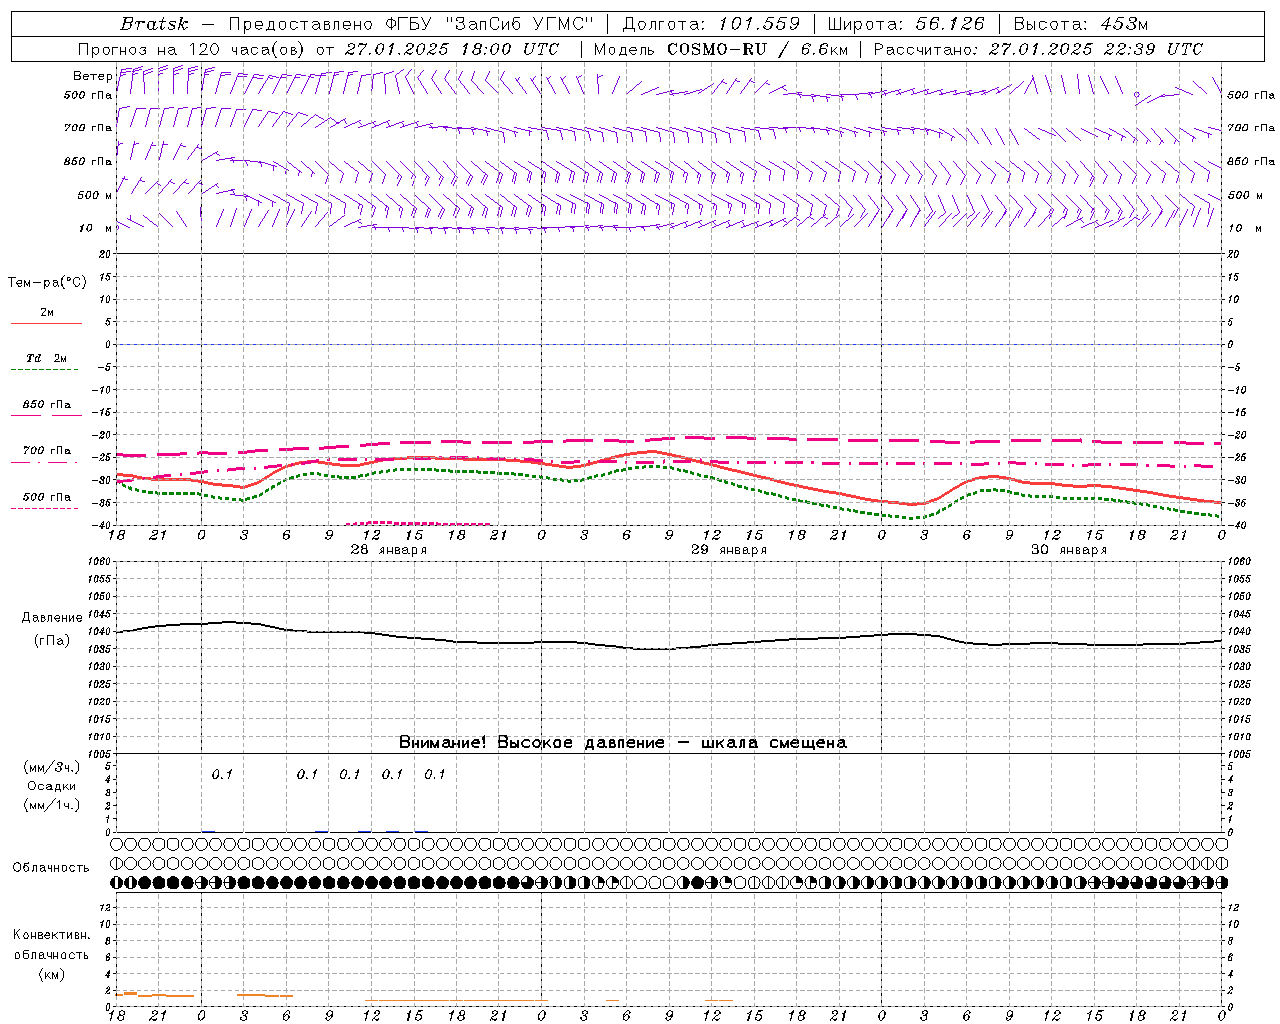
Task: Click the Тем-ра(°C) axis title
Action: click(x=47, y=282)
